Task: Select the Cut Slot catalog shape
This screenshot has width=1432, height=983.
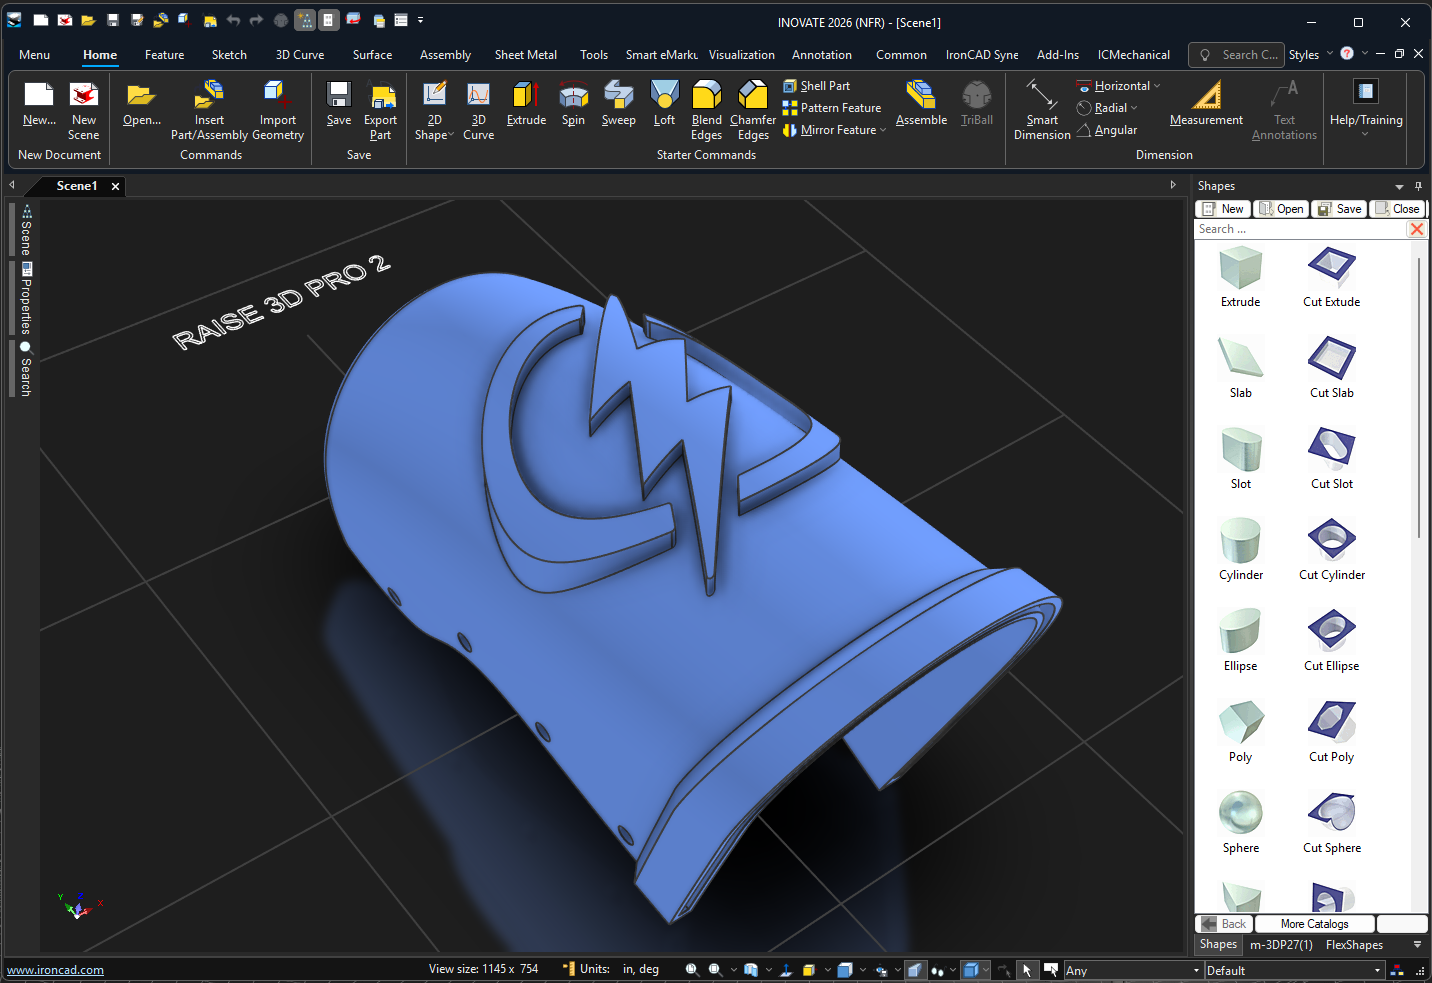Action: point(1332,458)
